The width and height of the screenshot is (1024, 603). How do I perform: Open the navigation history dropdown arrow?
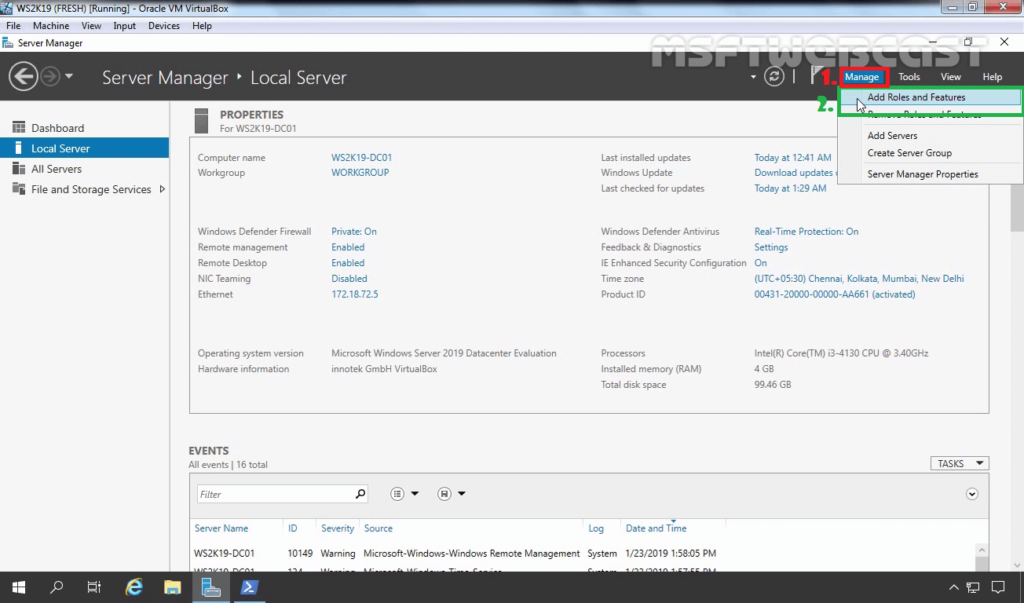click(x=69, y=76)
